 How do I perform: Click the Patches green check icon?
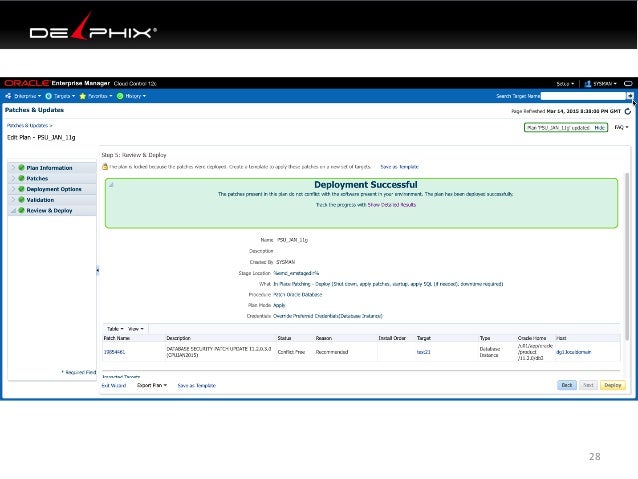point(21,178)
